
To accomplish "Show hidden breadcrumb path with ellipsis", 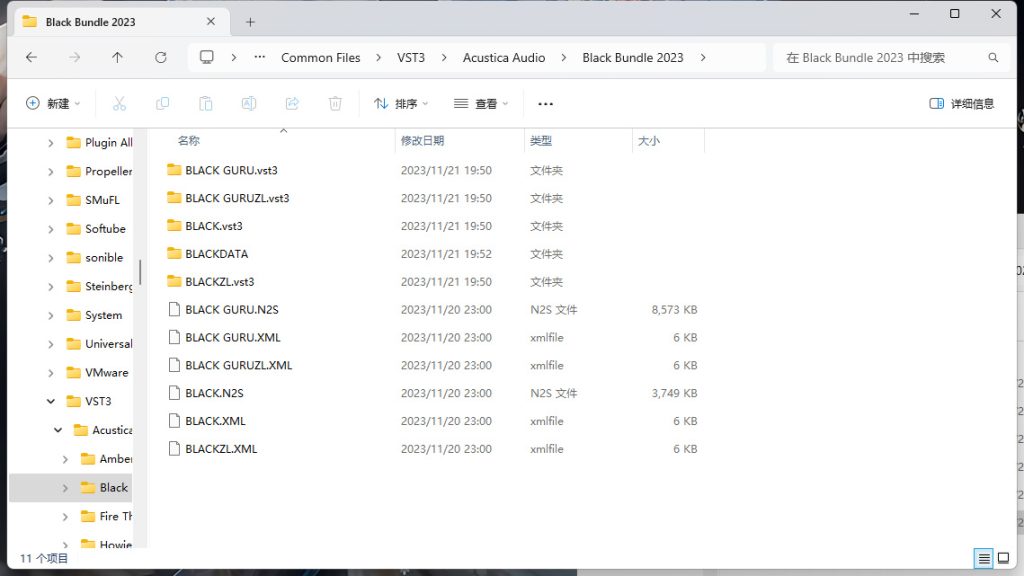I will point(260,57).
